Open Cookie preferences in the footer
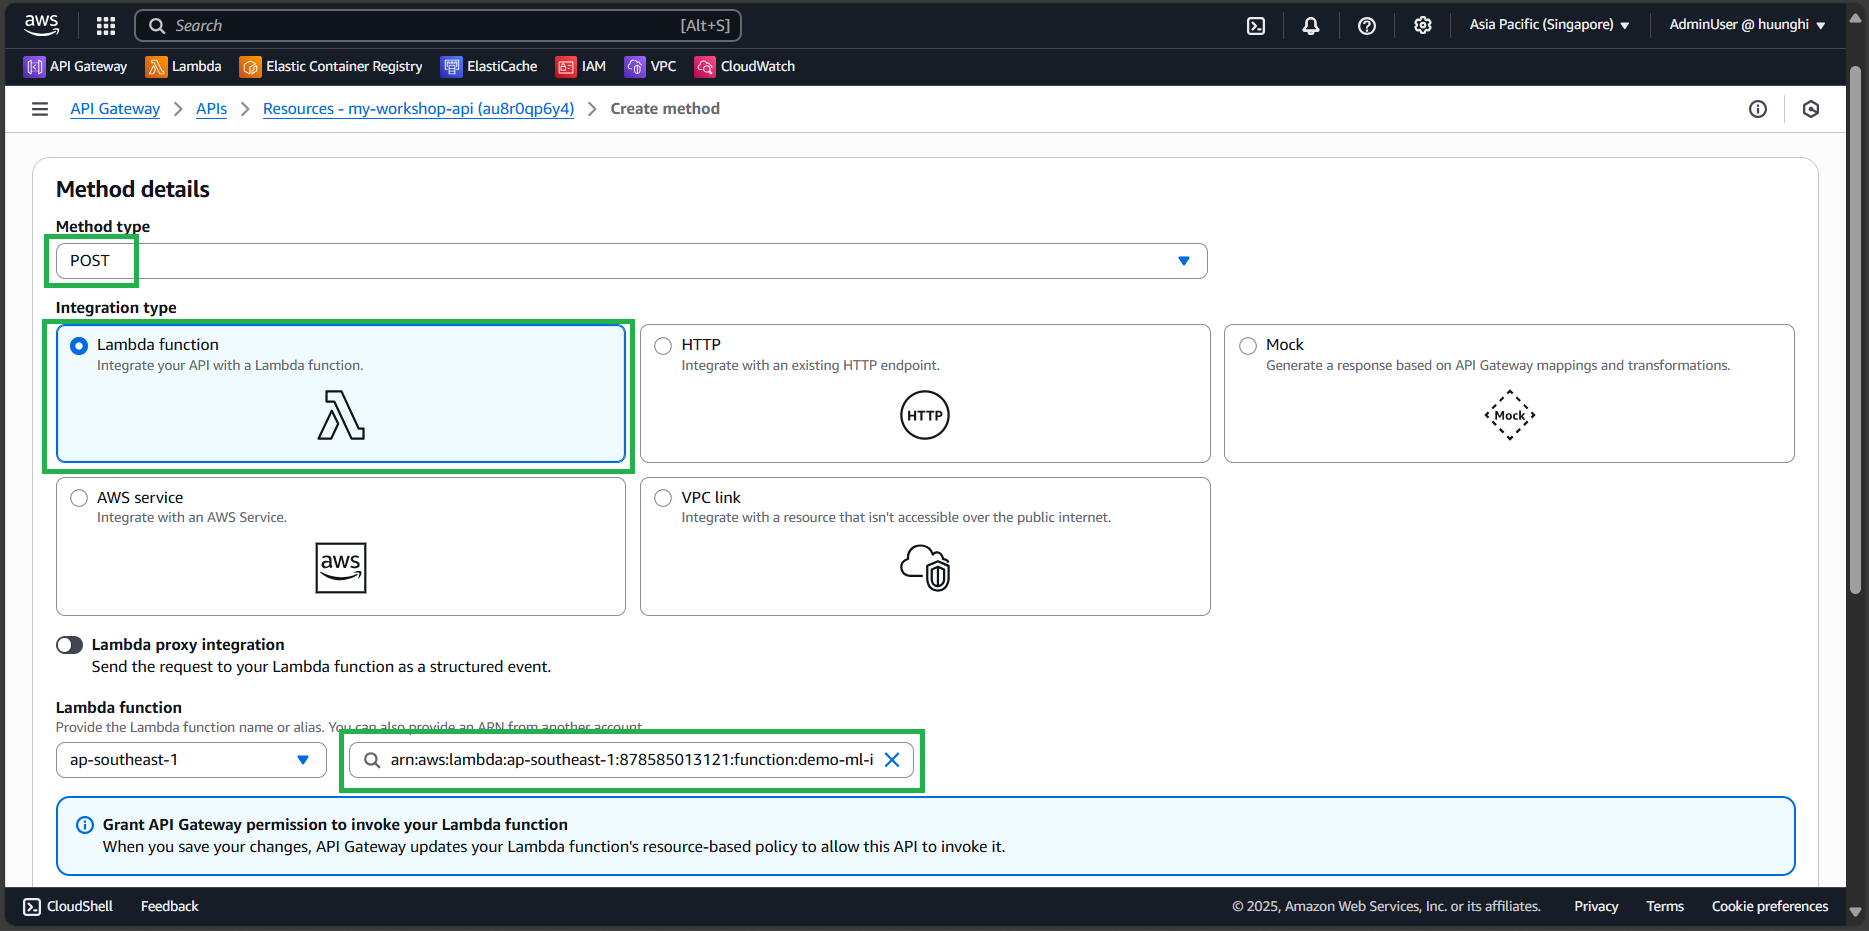Viewport: 1869px width, 931px height. point(1770,907)
